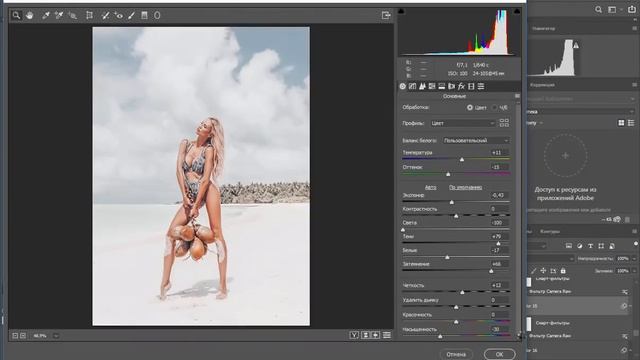Open the Профиль dropdown
640x360 pixels.
pos(463,123)
